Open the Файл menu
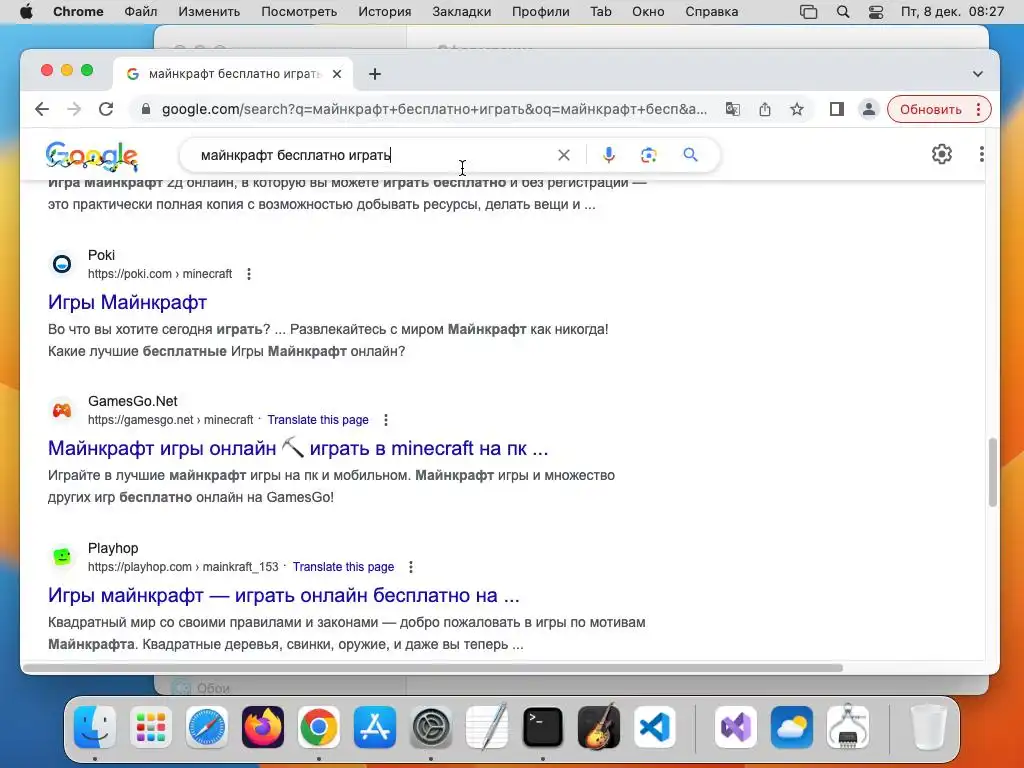 [140, 12]
